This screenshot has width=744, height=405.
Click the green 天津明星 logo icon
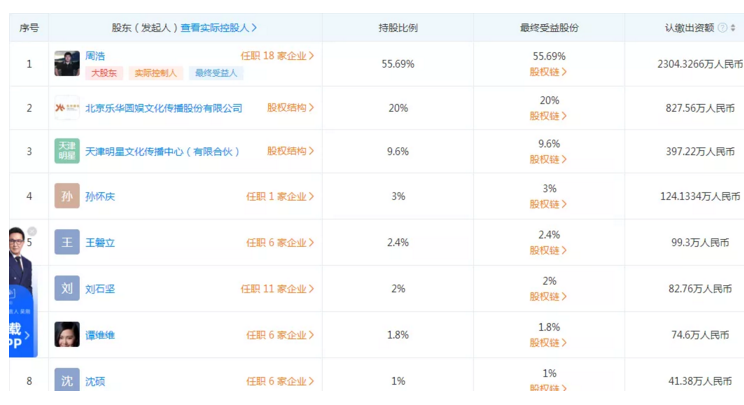(67, 151)
